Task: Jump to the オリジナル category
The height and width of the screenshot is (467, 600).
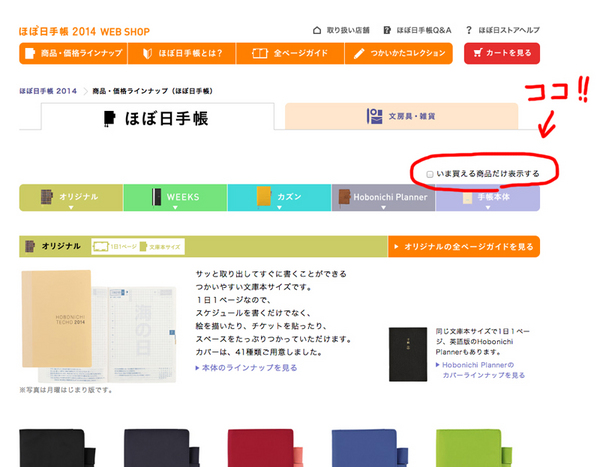Action: point(70,197)
